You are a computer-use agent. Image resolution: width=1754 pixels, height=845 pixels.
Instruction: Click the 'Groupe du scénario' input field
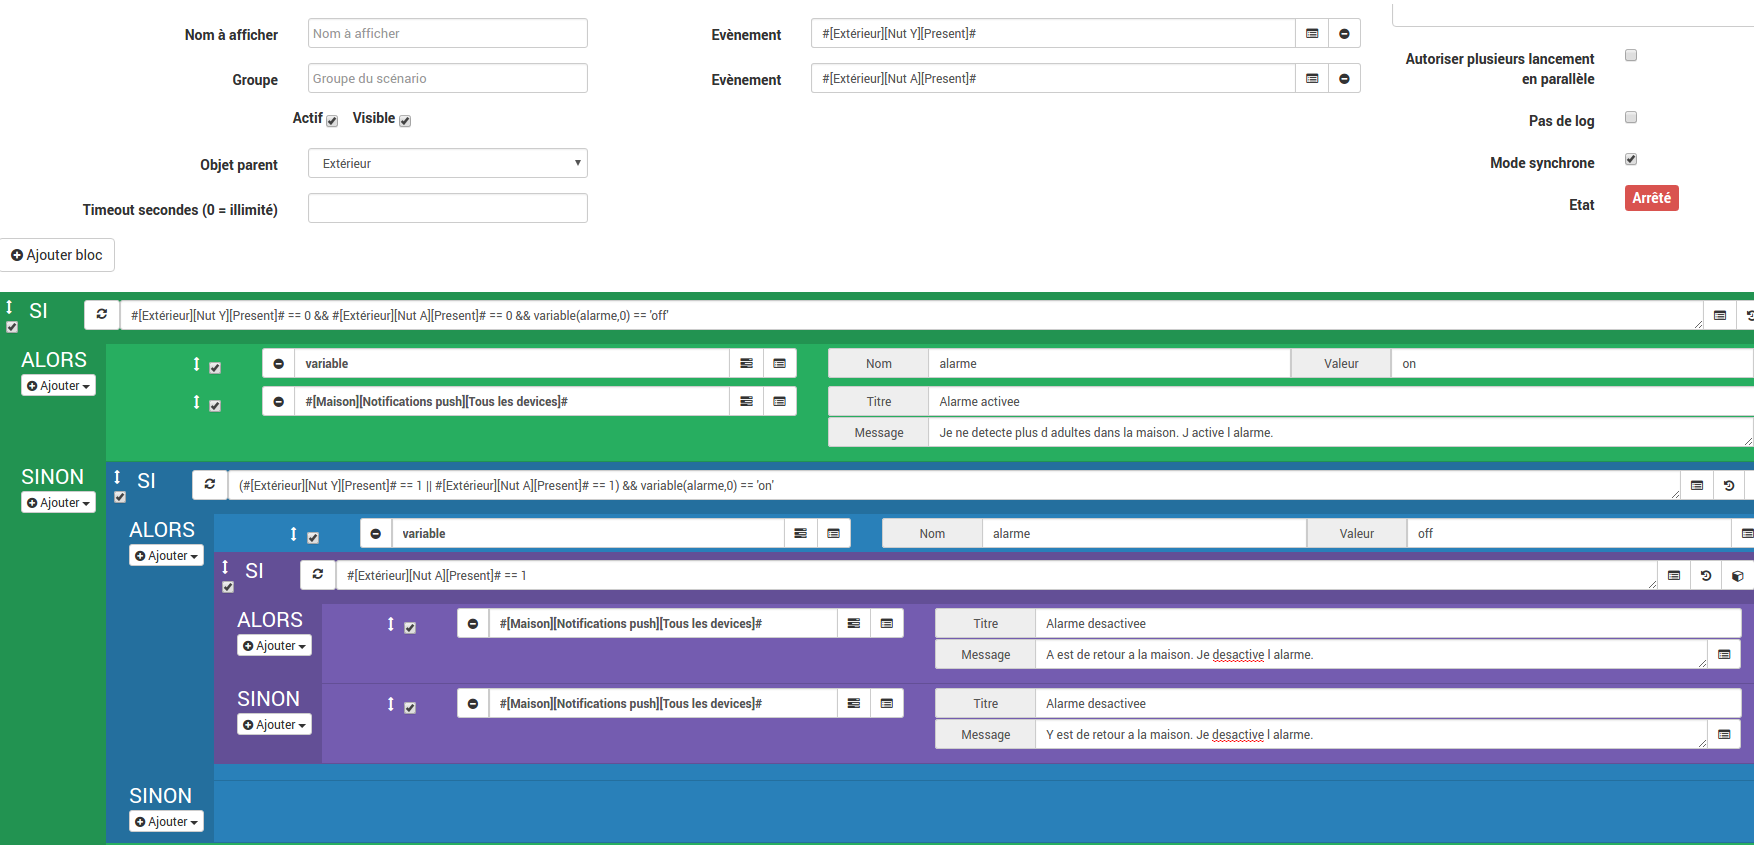pyautogui.click(x=448, y=79)
